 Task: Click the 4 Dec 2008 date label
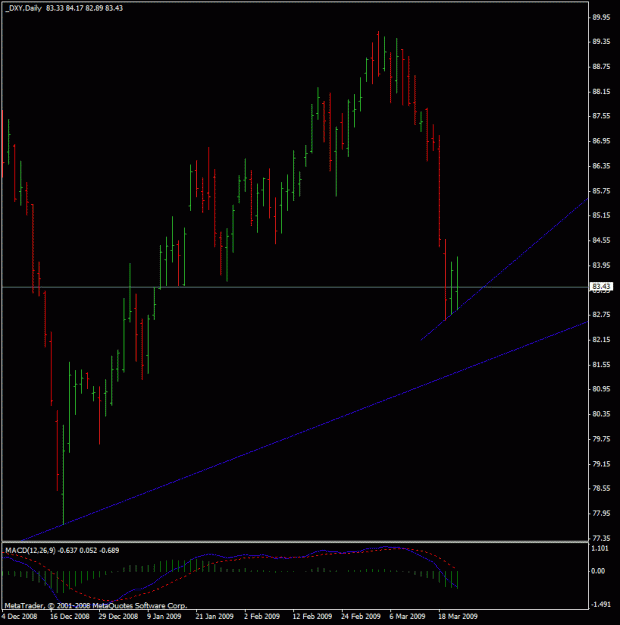point(20,616)
